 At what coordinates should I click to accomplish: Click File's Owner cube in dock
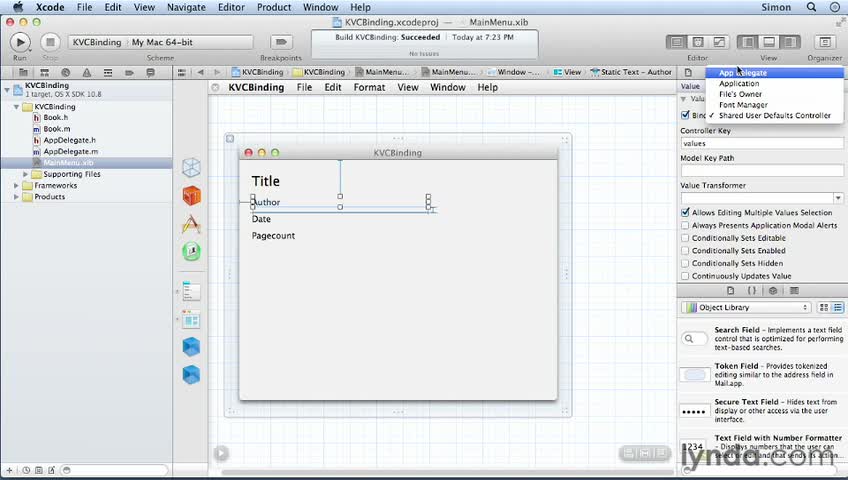pos(191,168)
